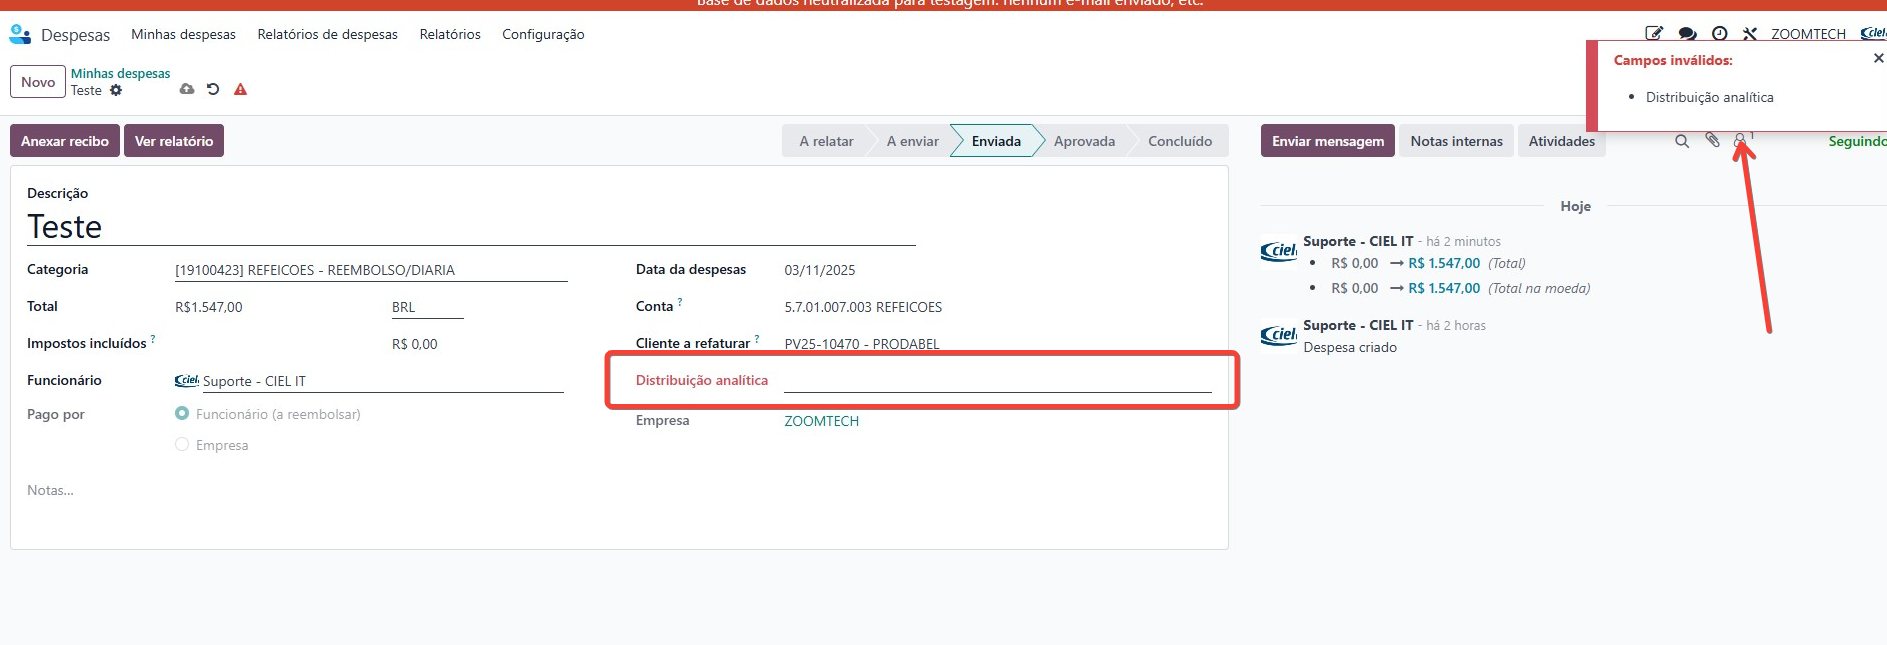Select the Funcionário (a reembolsar) radio option
This screenshot has height=645, width=1887.
pyautogui.click(x=182, y=413)
